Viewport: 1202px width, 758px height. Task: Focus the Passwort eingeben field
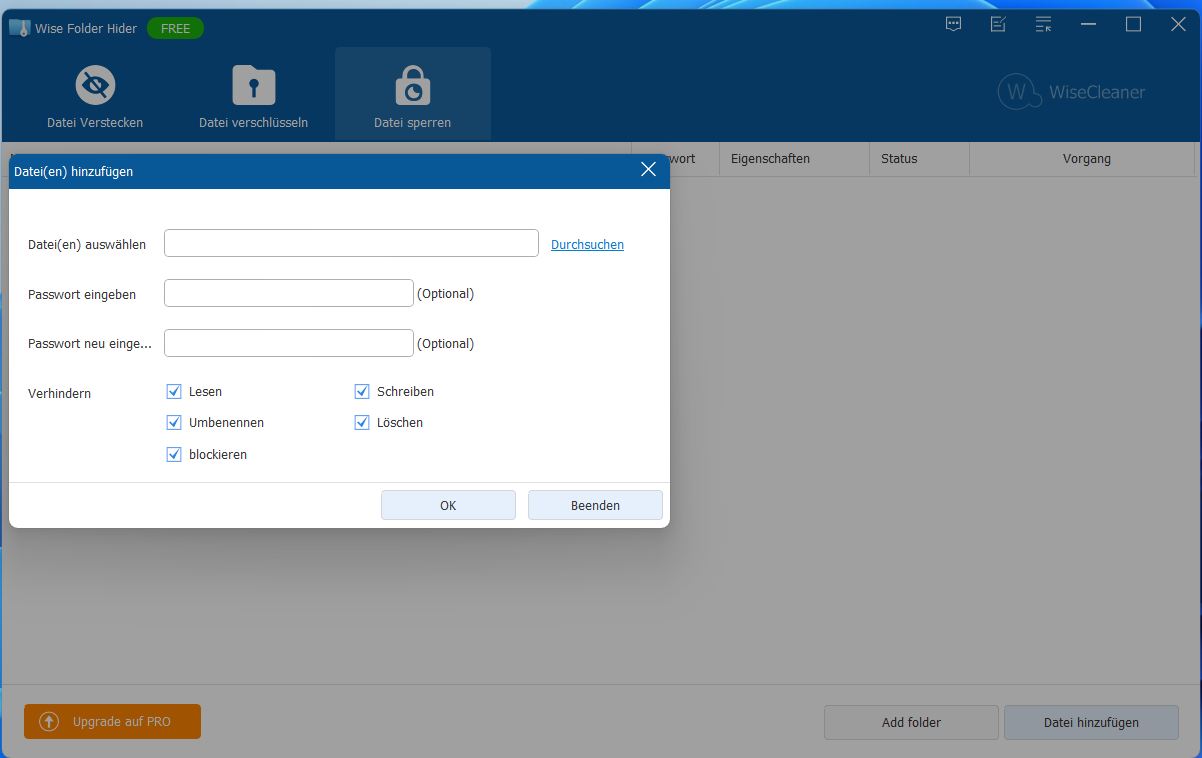(x=288, y=293)
